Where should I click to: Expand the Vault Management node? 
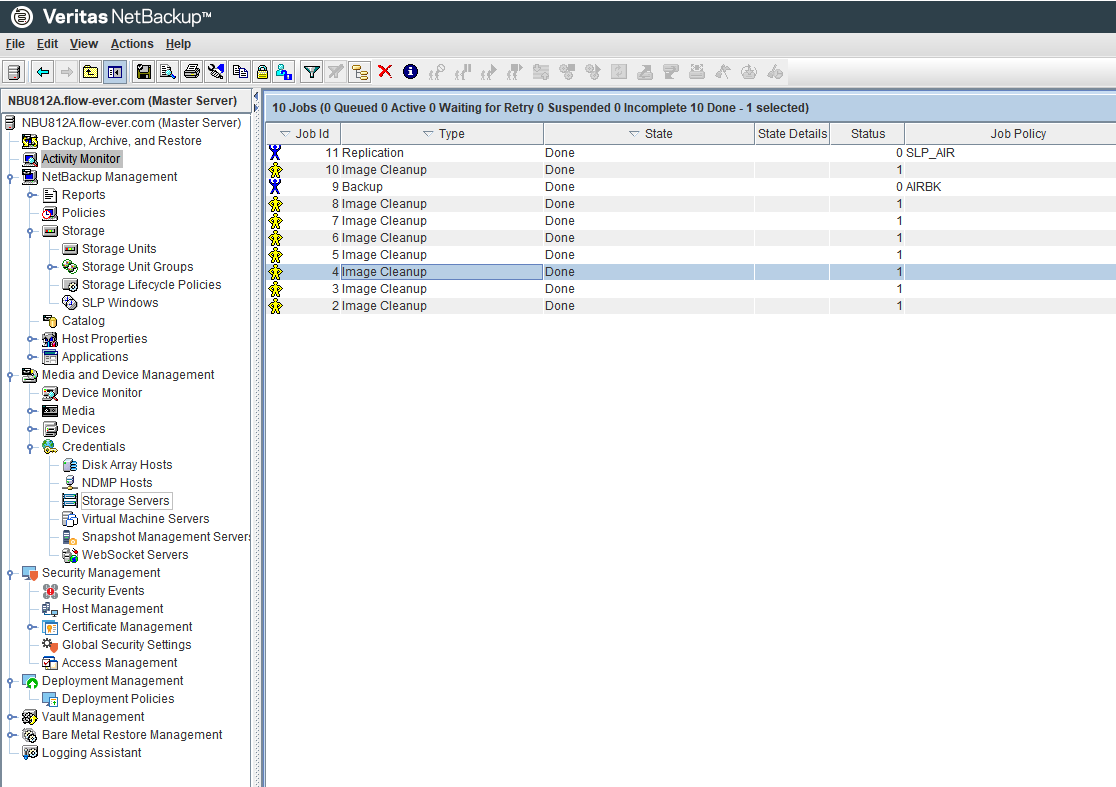[x=10, y=717]
